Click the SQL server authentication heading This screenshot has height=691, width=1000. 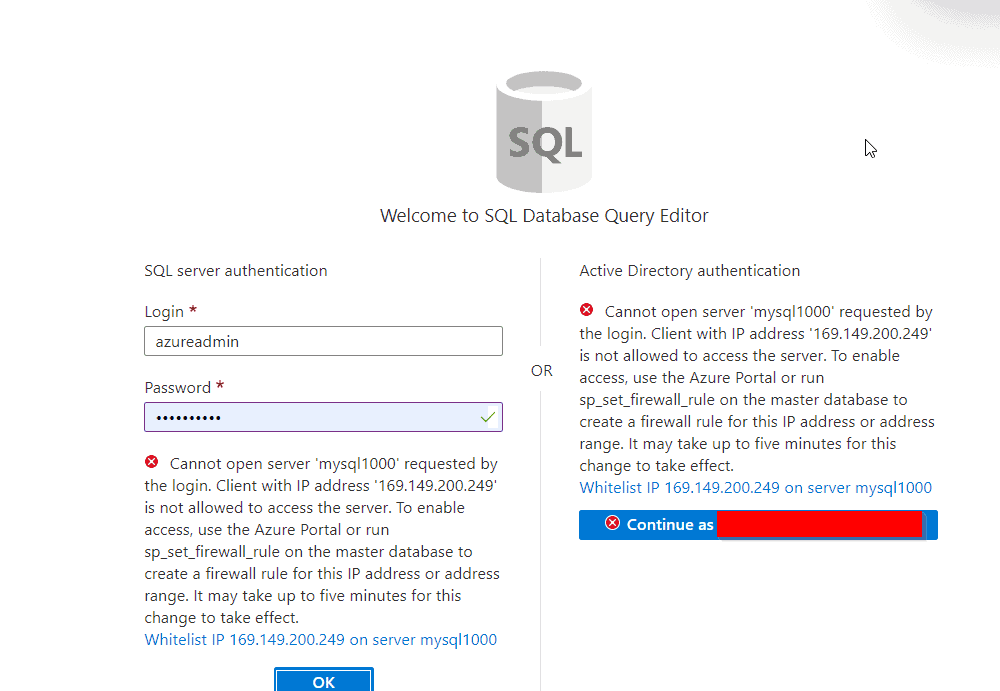[235, 270]
